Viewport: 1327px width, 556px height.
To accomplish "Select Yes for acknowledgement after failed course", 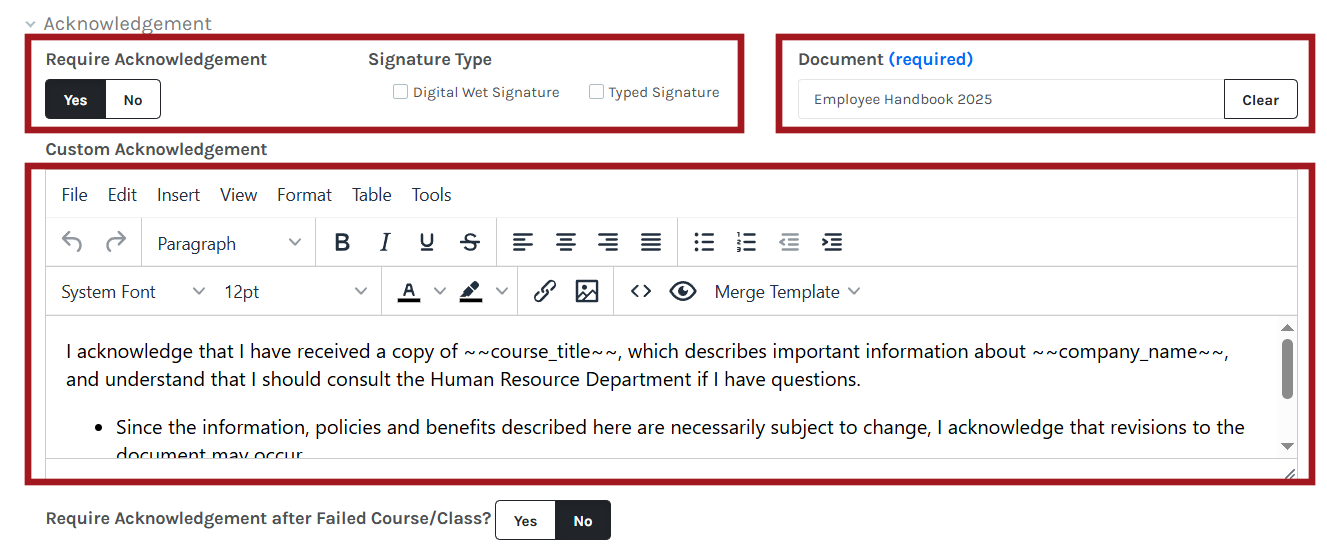I will click(x=525, y=520).
